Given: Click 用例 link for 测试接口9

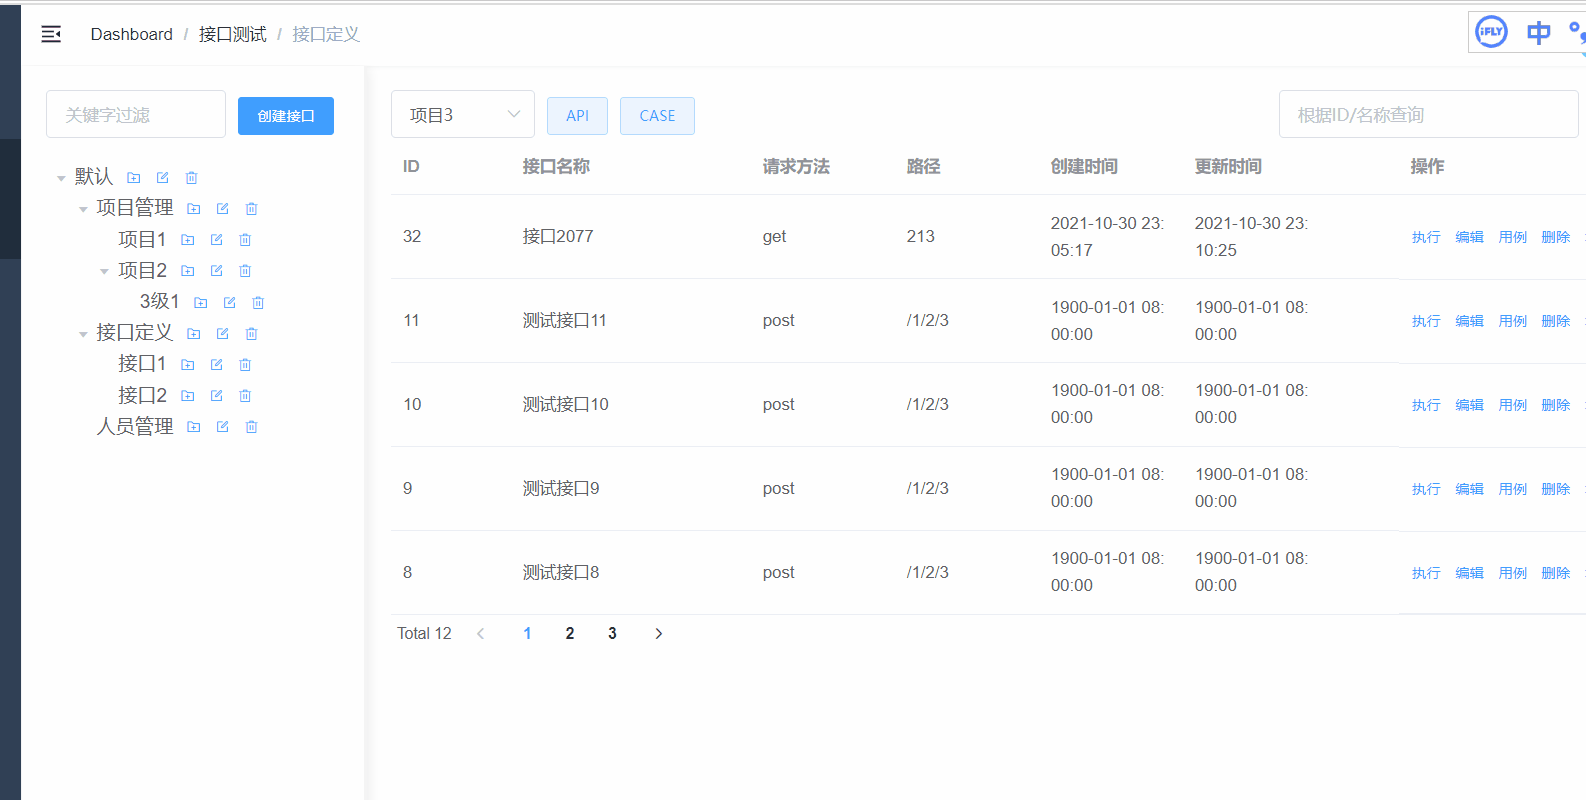Looking at the screenshot, I should [x=1512, y=489].
